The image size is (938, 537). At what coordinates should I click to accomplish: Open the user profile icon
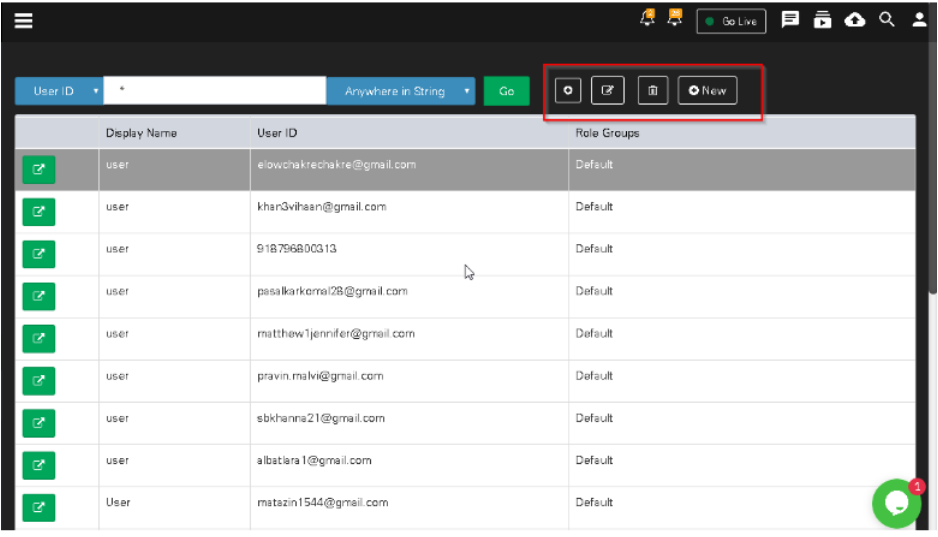tap(919, 20)
